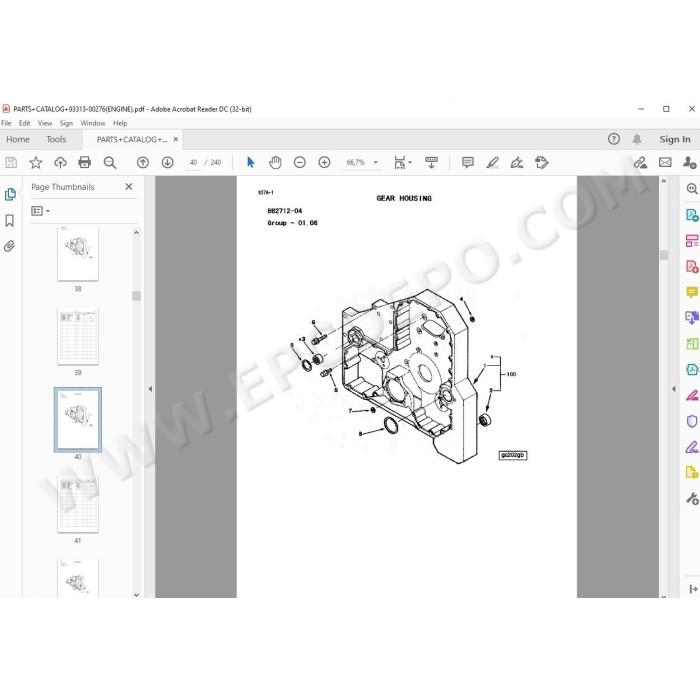Viewport: 700px width, 700px height.
Task: Select page 38 thumbnail
Action: point(78,253)
